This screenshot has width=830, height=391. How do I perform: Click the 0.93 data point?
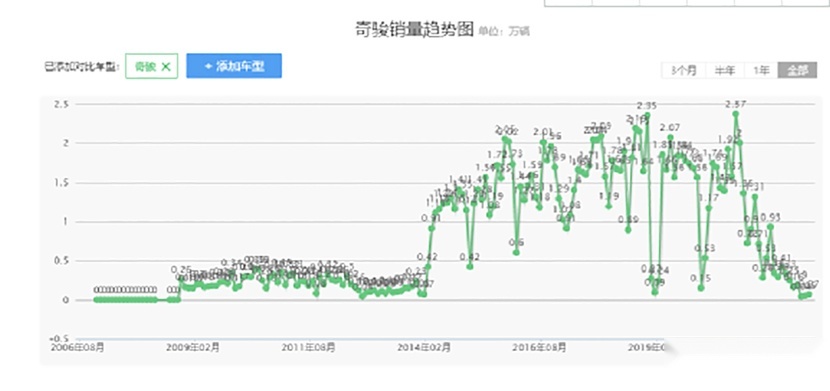pyautogui.click(x=770, y=226)
